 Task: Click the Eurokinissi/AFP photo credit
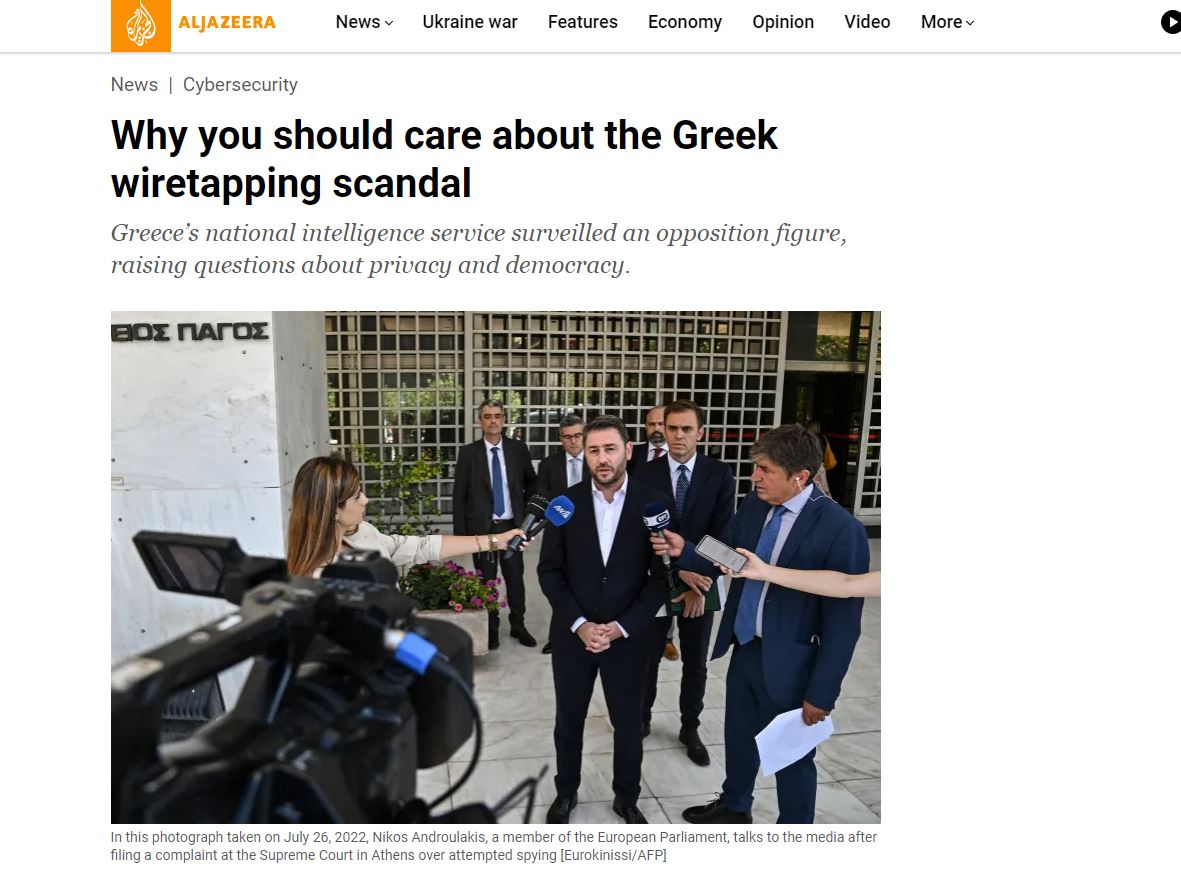(x=613, y=855)
